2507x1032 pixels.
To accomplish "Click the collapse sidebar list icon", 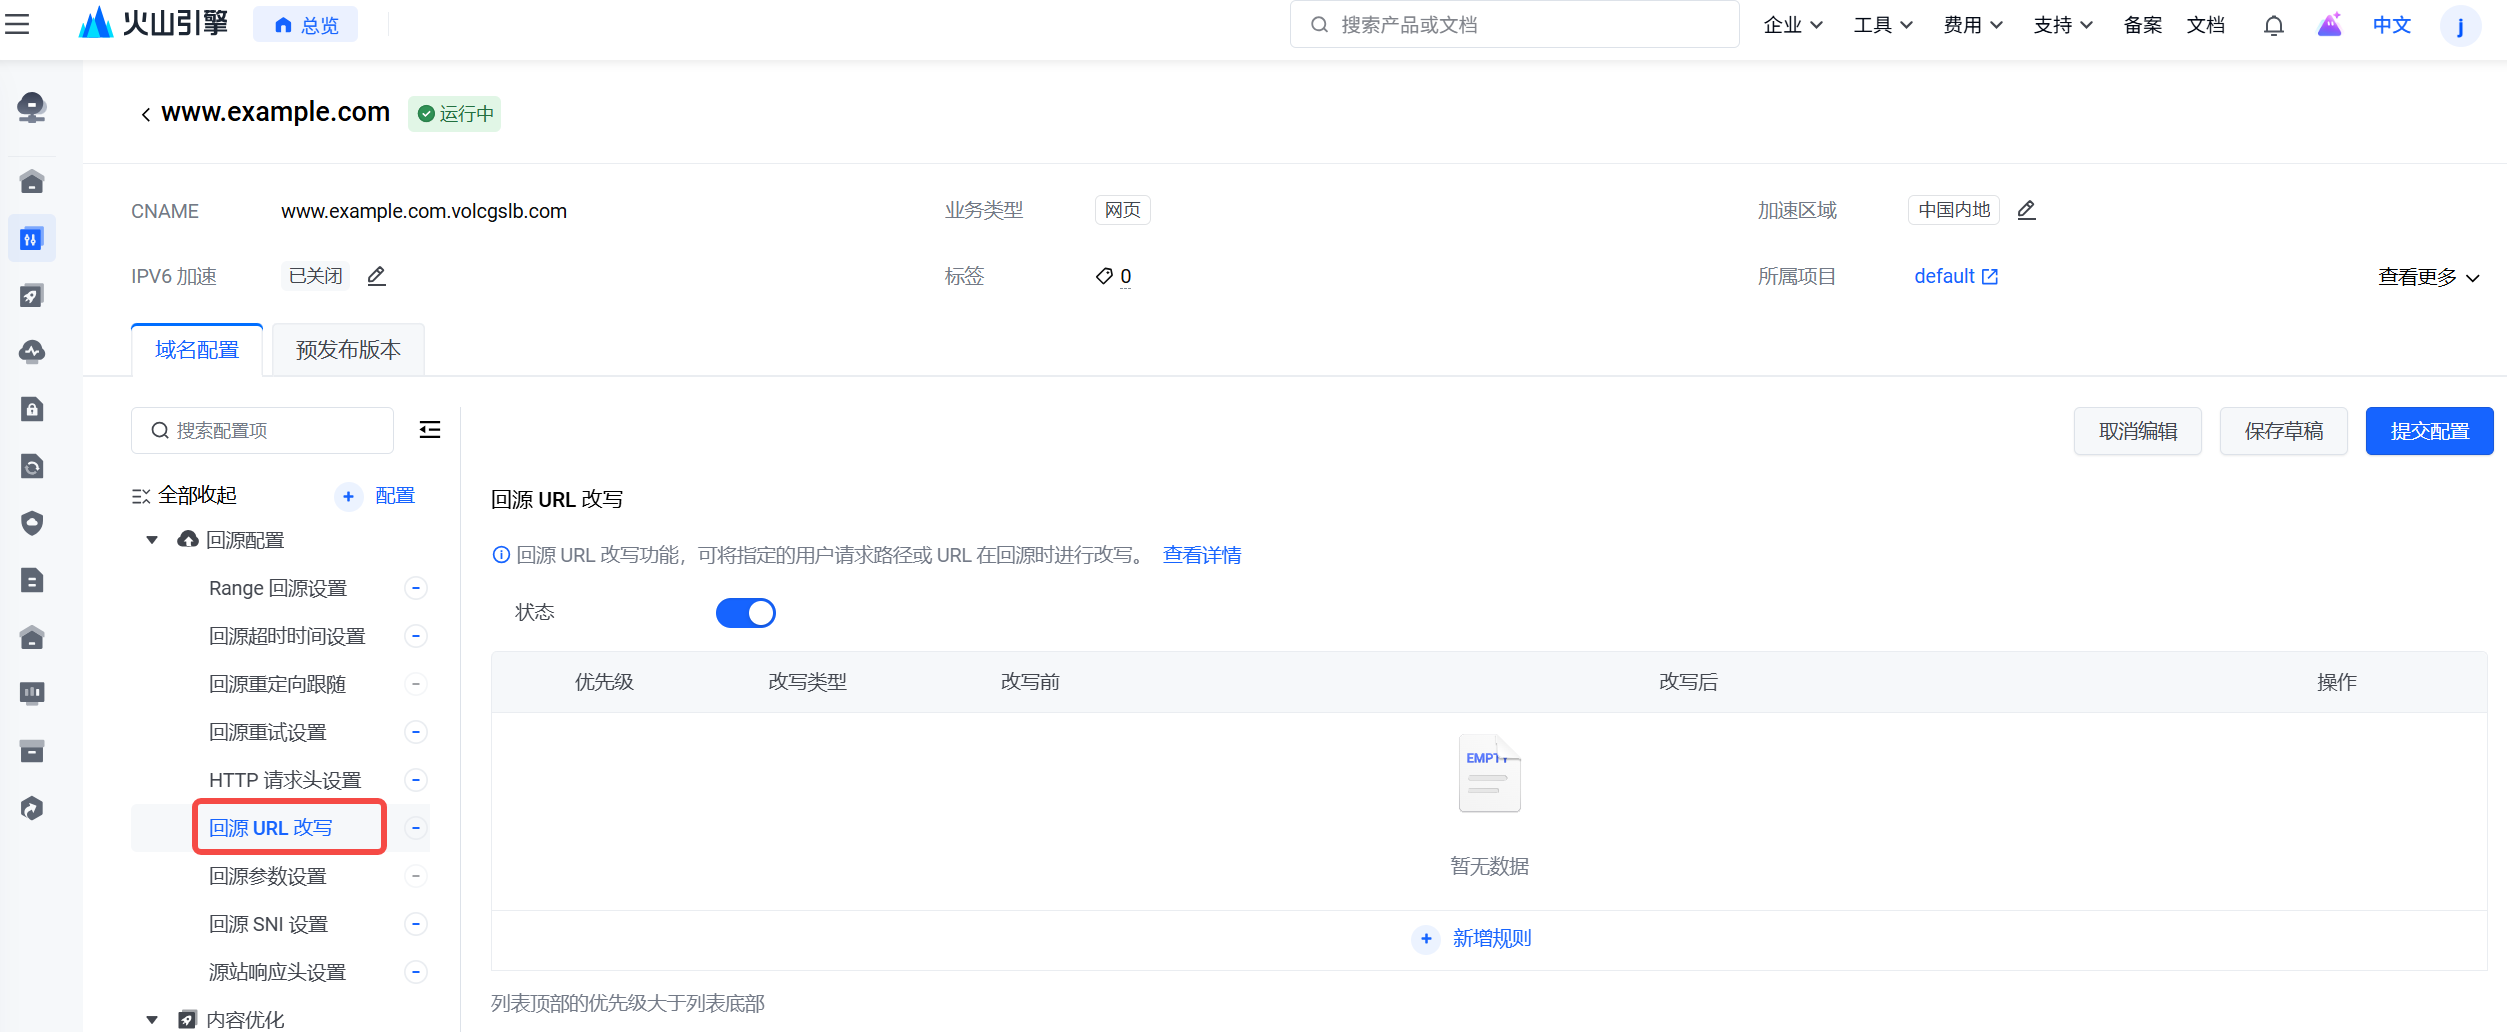I will (x=430, y=430).
